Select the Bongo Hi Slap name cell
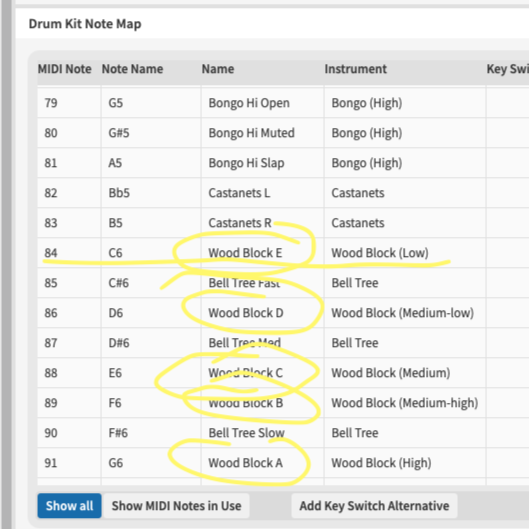This screenshot has width=529, height=529. [262, 163]
